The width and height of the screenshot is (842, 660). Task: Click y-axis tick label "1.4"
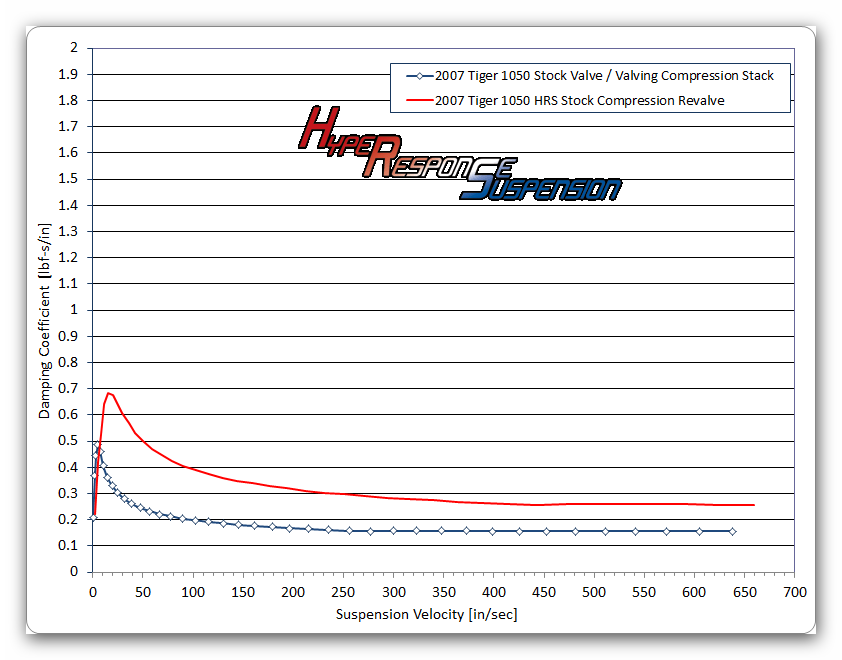point(68,205)
